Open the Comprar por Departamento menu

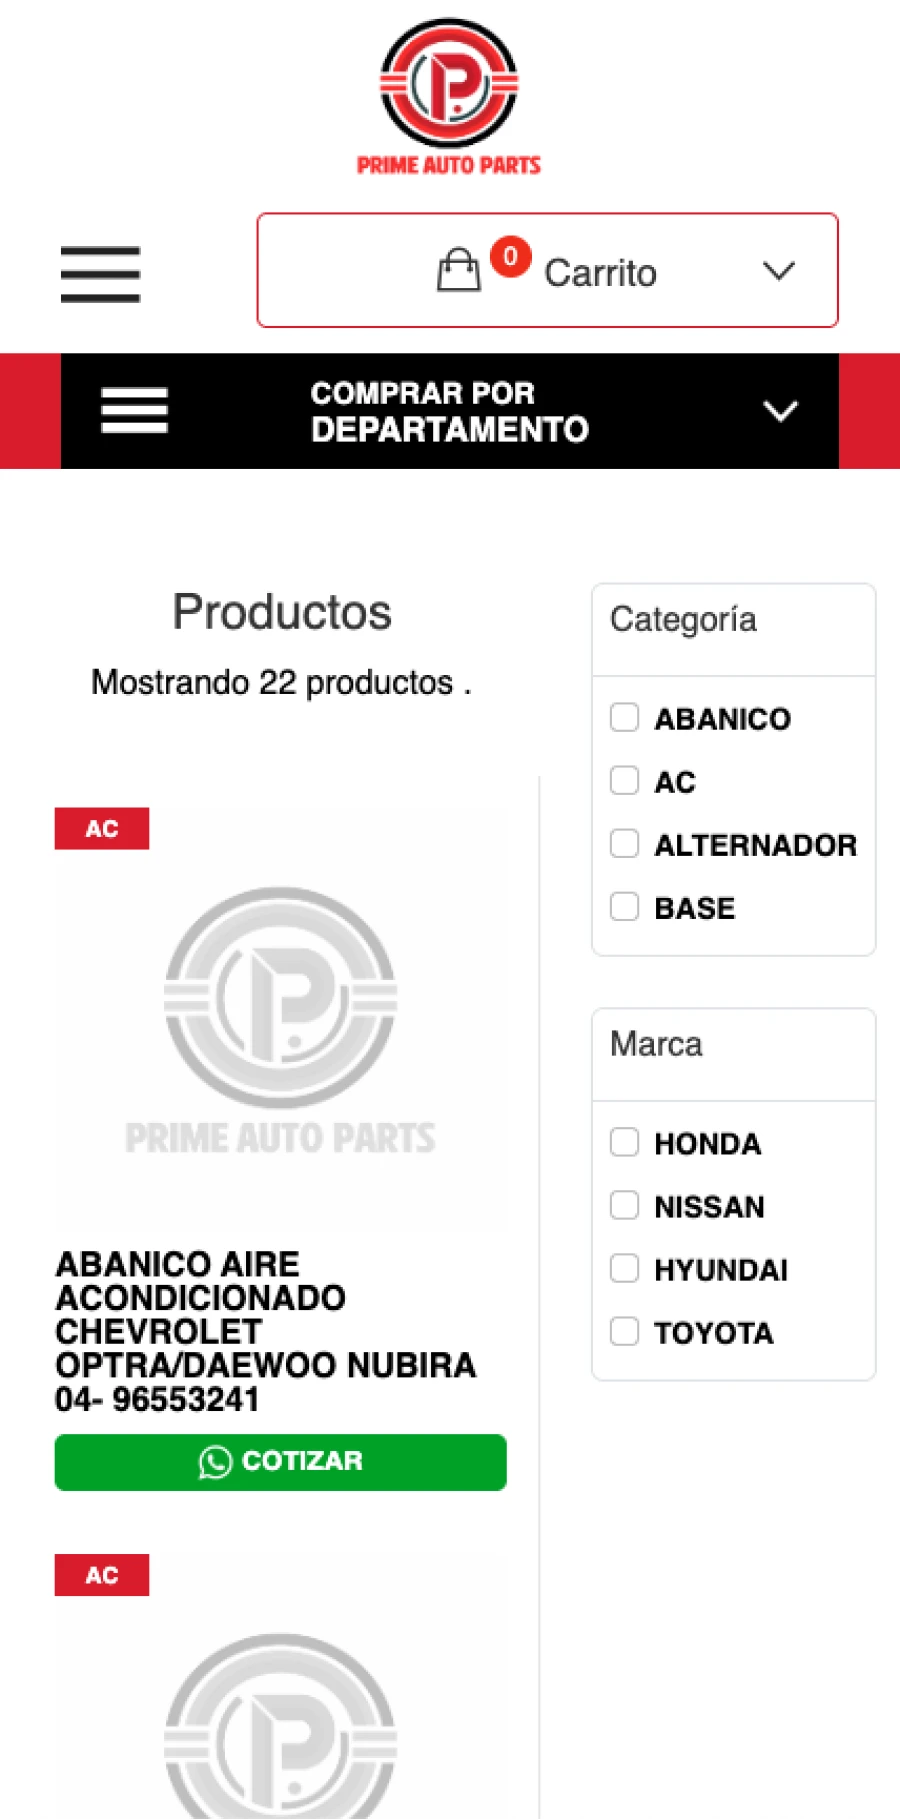coord(450,411)
